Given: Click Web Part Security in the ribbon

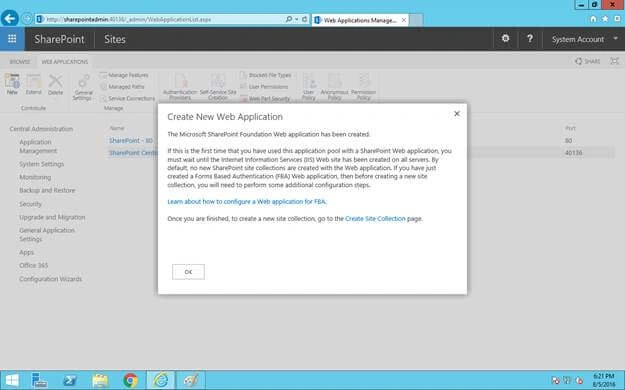Looking at the screenshot, I should [x=265, y=98].
